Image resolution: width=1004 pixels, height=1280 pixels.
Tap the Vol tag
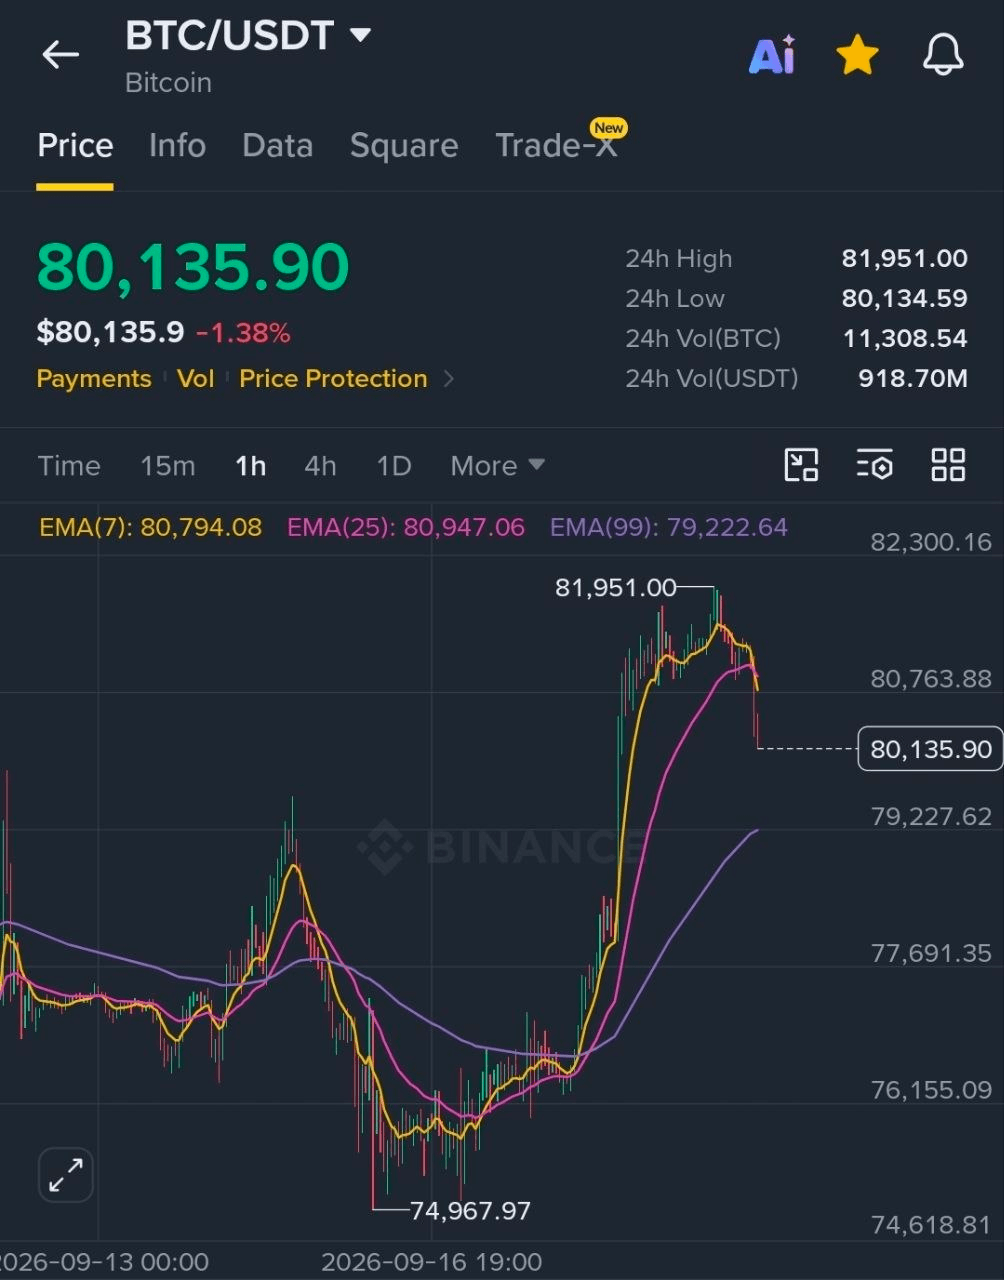[196, 379]
